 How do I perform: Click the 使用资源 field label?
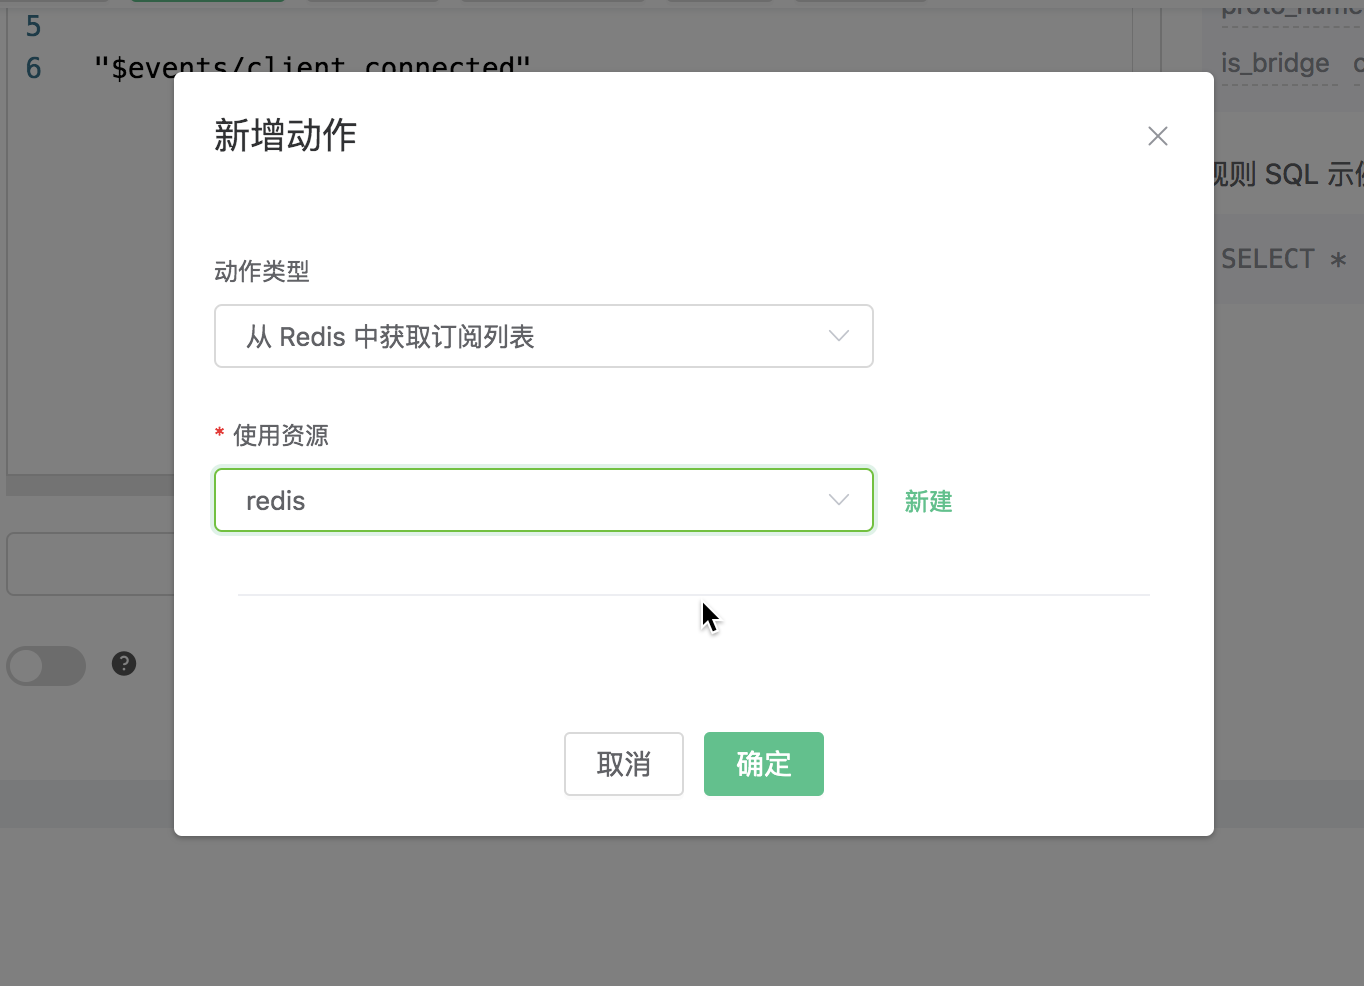tap(281, 435)
